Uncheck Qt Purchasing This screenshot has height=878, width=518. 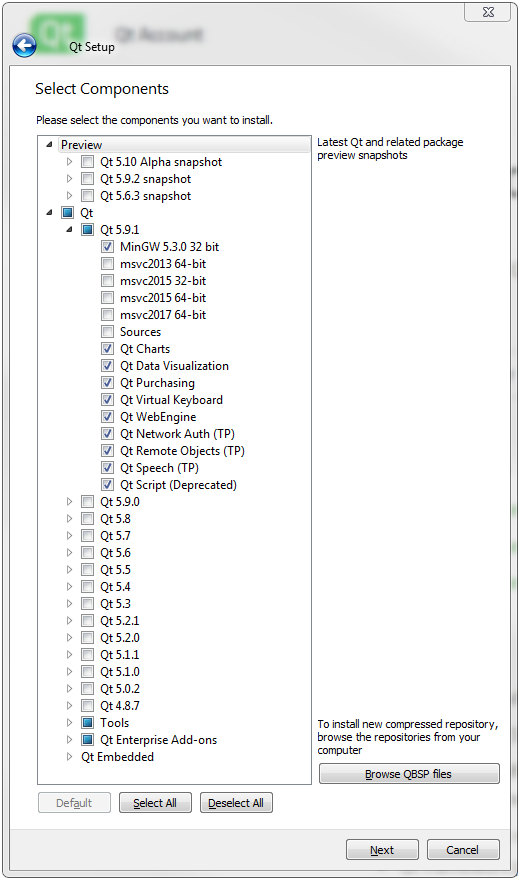[108, 383]
